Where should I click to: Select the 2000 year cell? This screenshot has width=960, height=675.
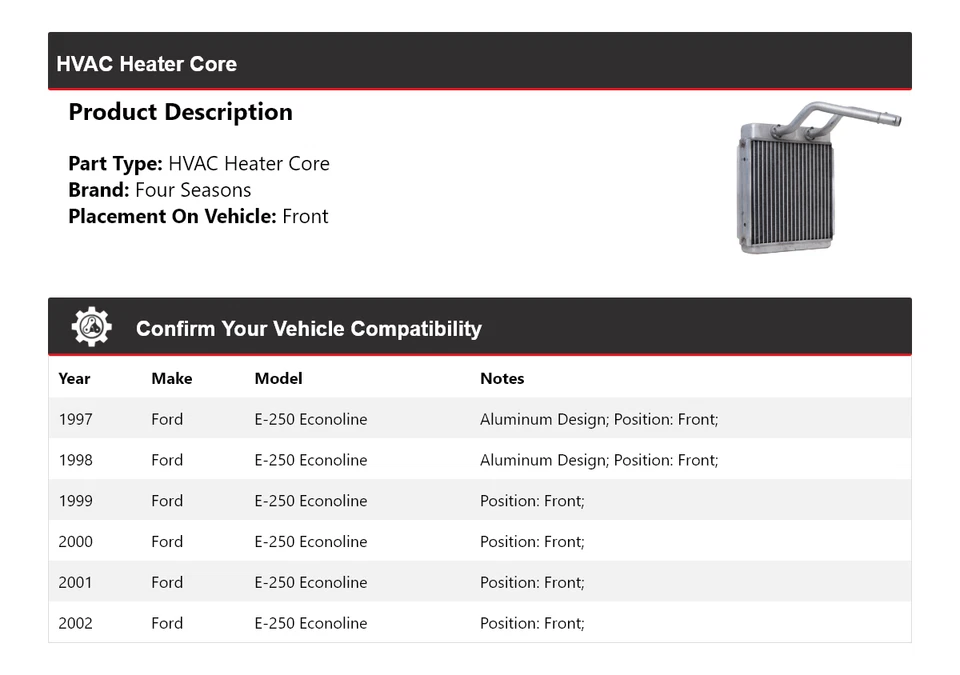[76, 542]
